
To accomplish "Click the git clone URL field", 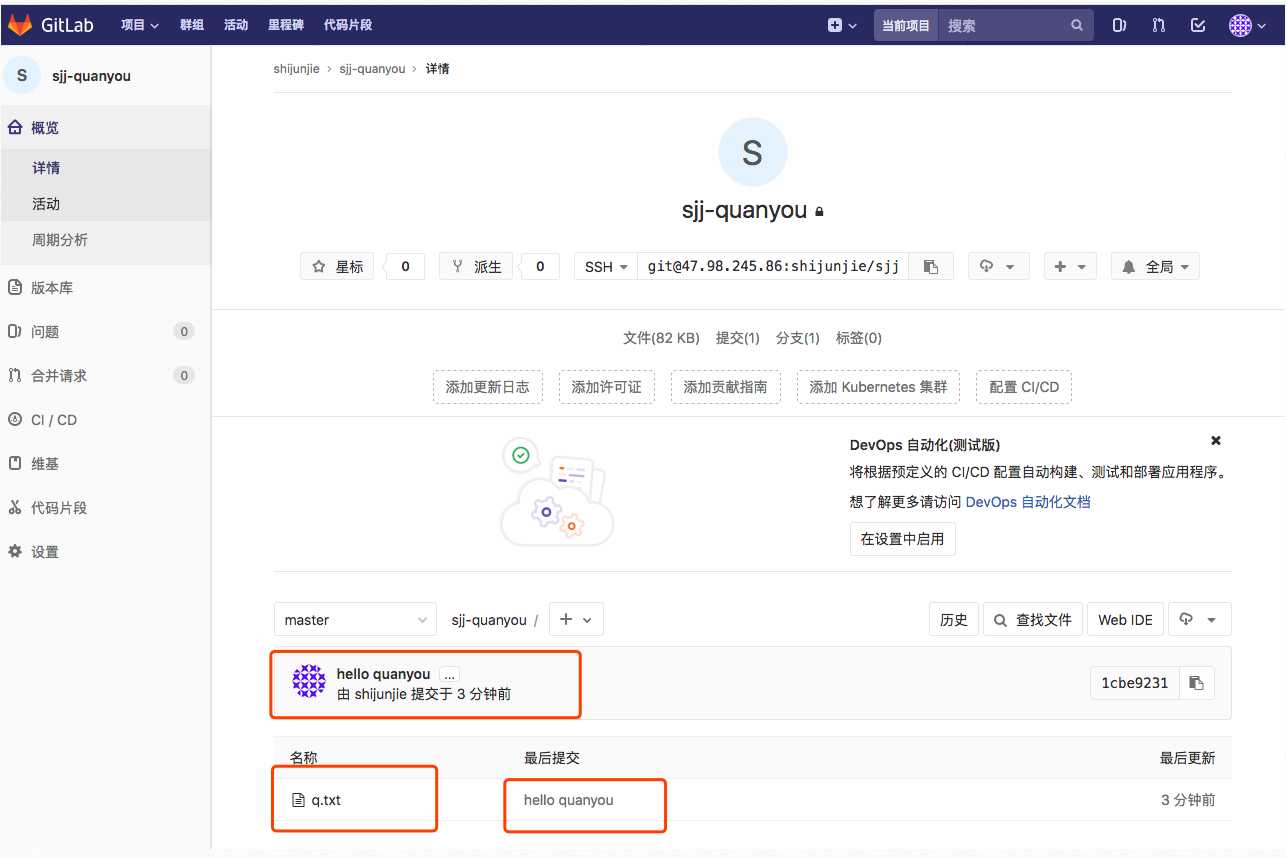I will pos(773,266).
